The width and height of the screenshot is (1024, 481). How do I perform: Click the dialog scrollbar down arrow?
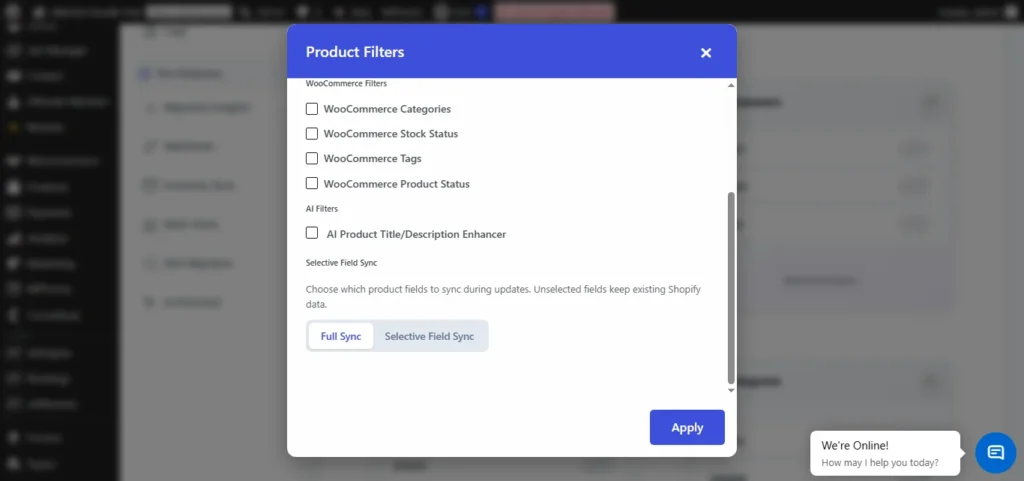tap(731, 390)
